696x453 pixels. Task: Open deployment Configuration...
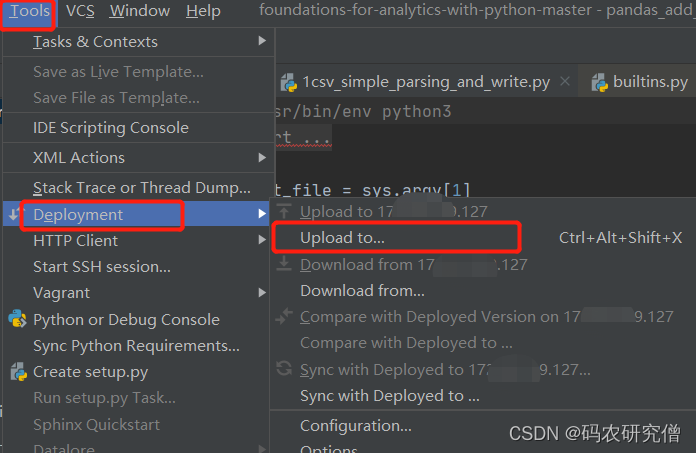(482, 426)
